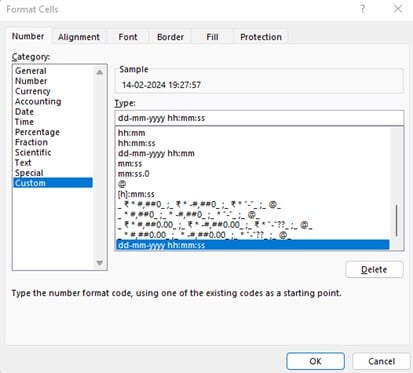
Task: Open the Border tab
Action: (170, 37)
